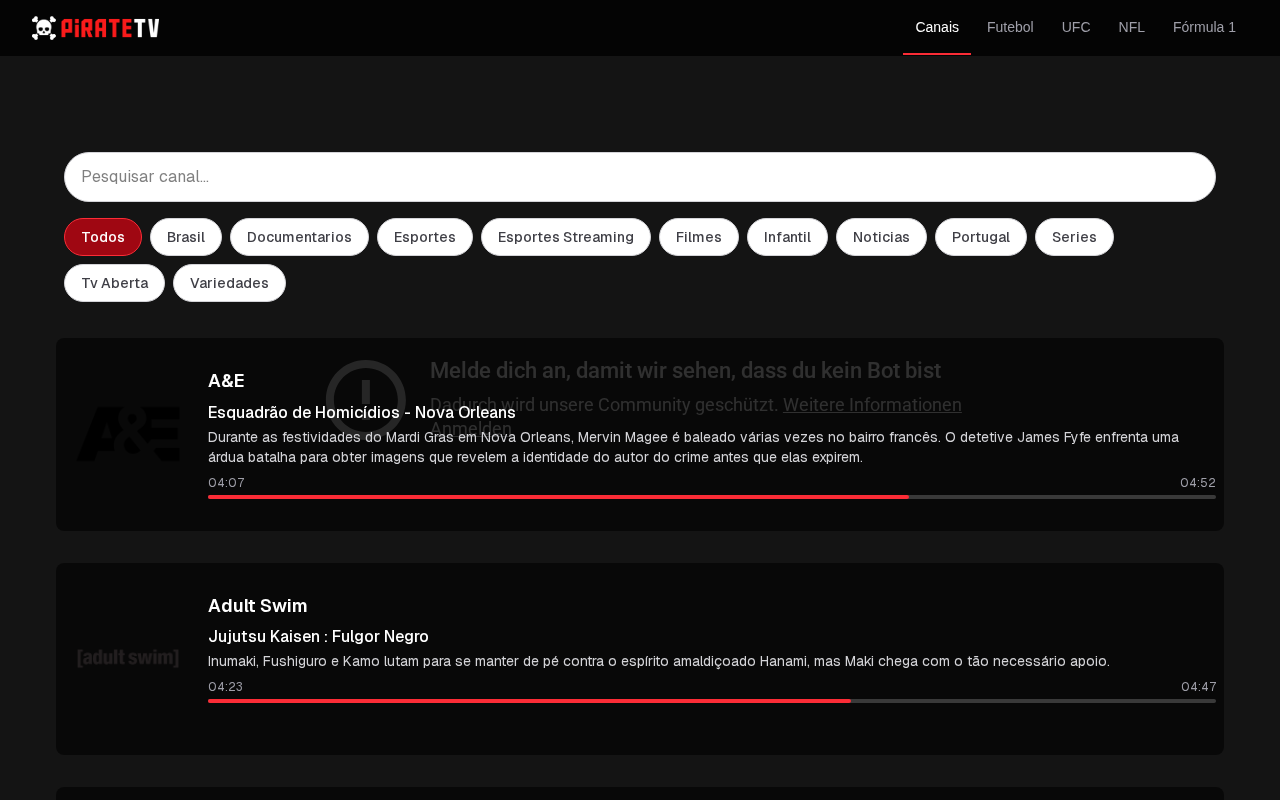Screen dimensions: 1280x800
Task: Filter by Tv Aberta category
Action: coord(115,283)
